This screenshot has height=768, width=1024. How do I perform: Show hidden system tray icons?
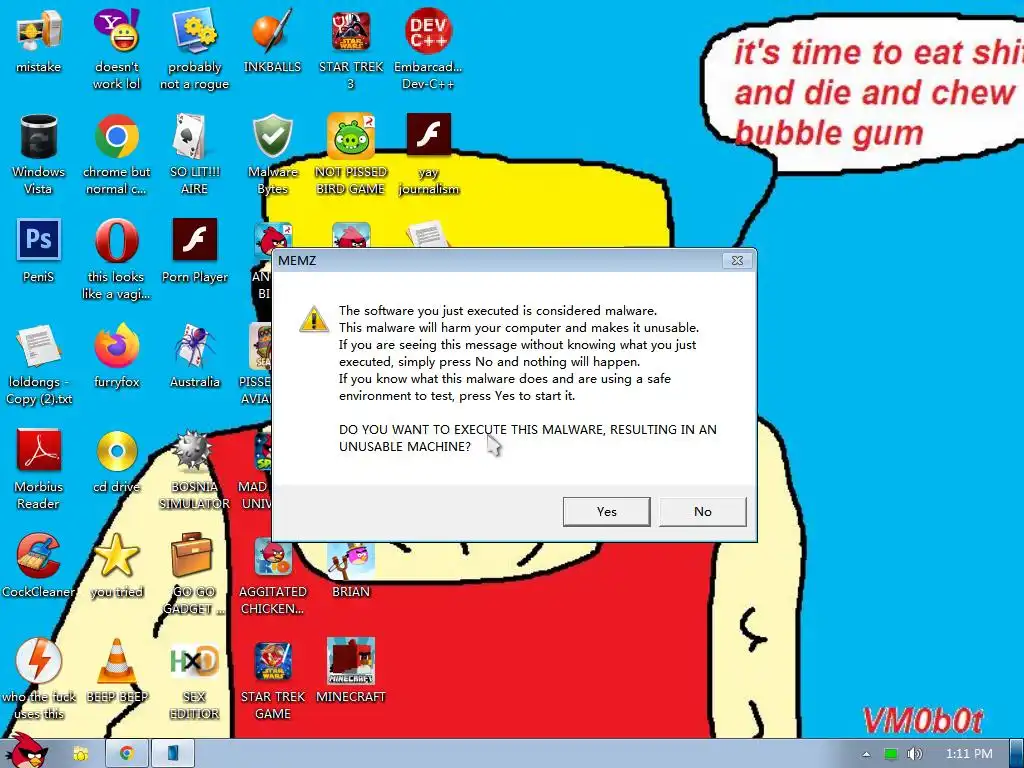point(867,754)
